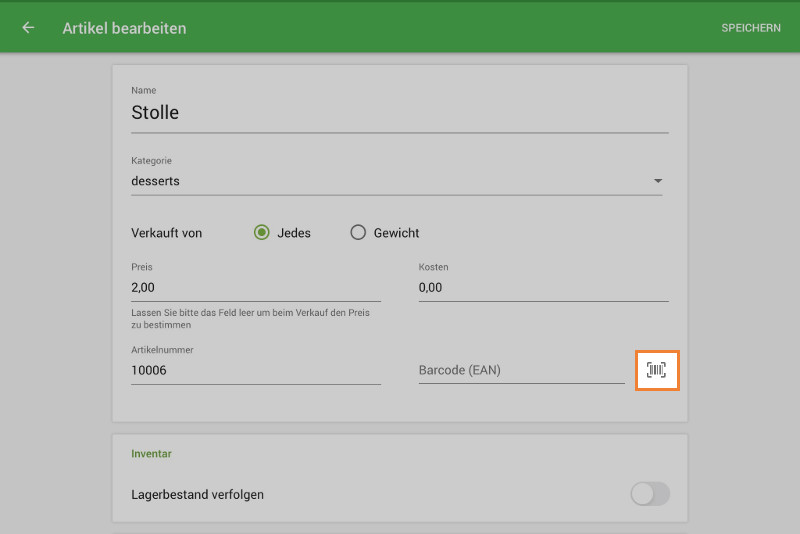Focus the Preis field showing 2,00
800x534 pixels.
click(256, 287)
